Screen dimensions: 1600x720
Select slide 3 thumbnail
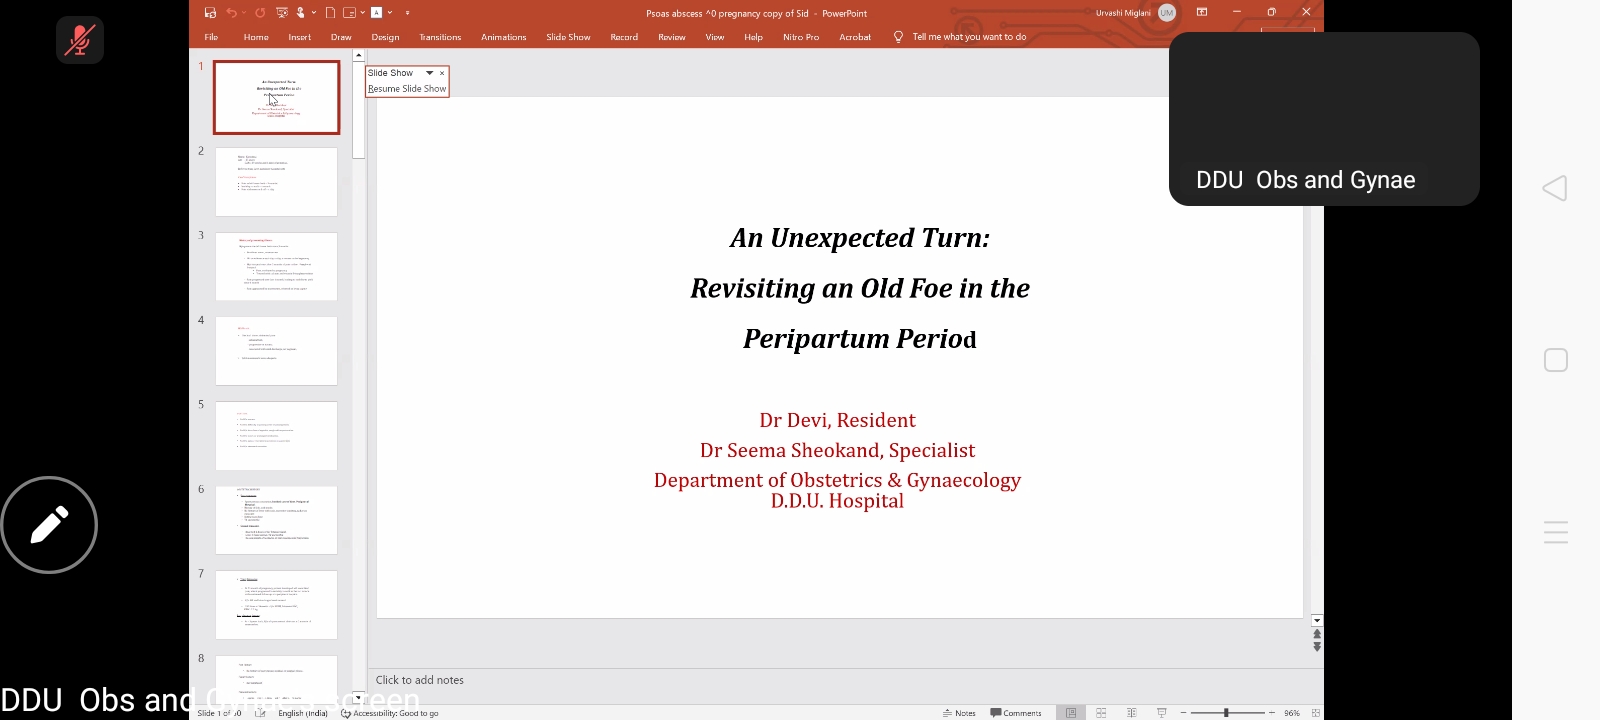click(276, 267)
